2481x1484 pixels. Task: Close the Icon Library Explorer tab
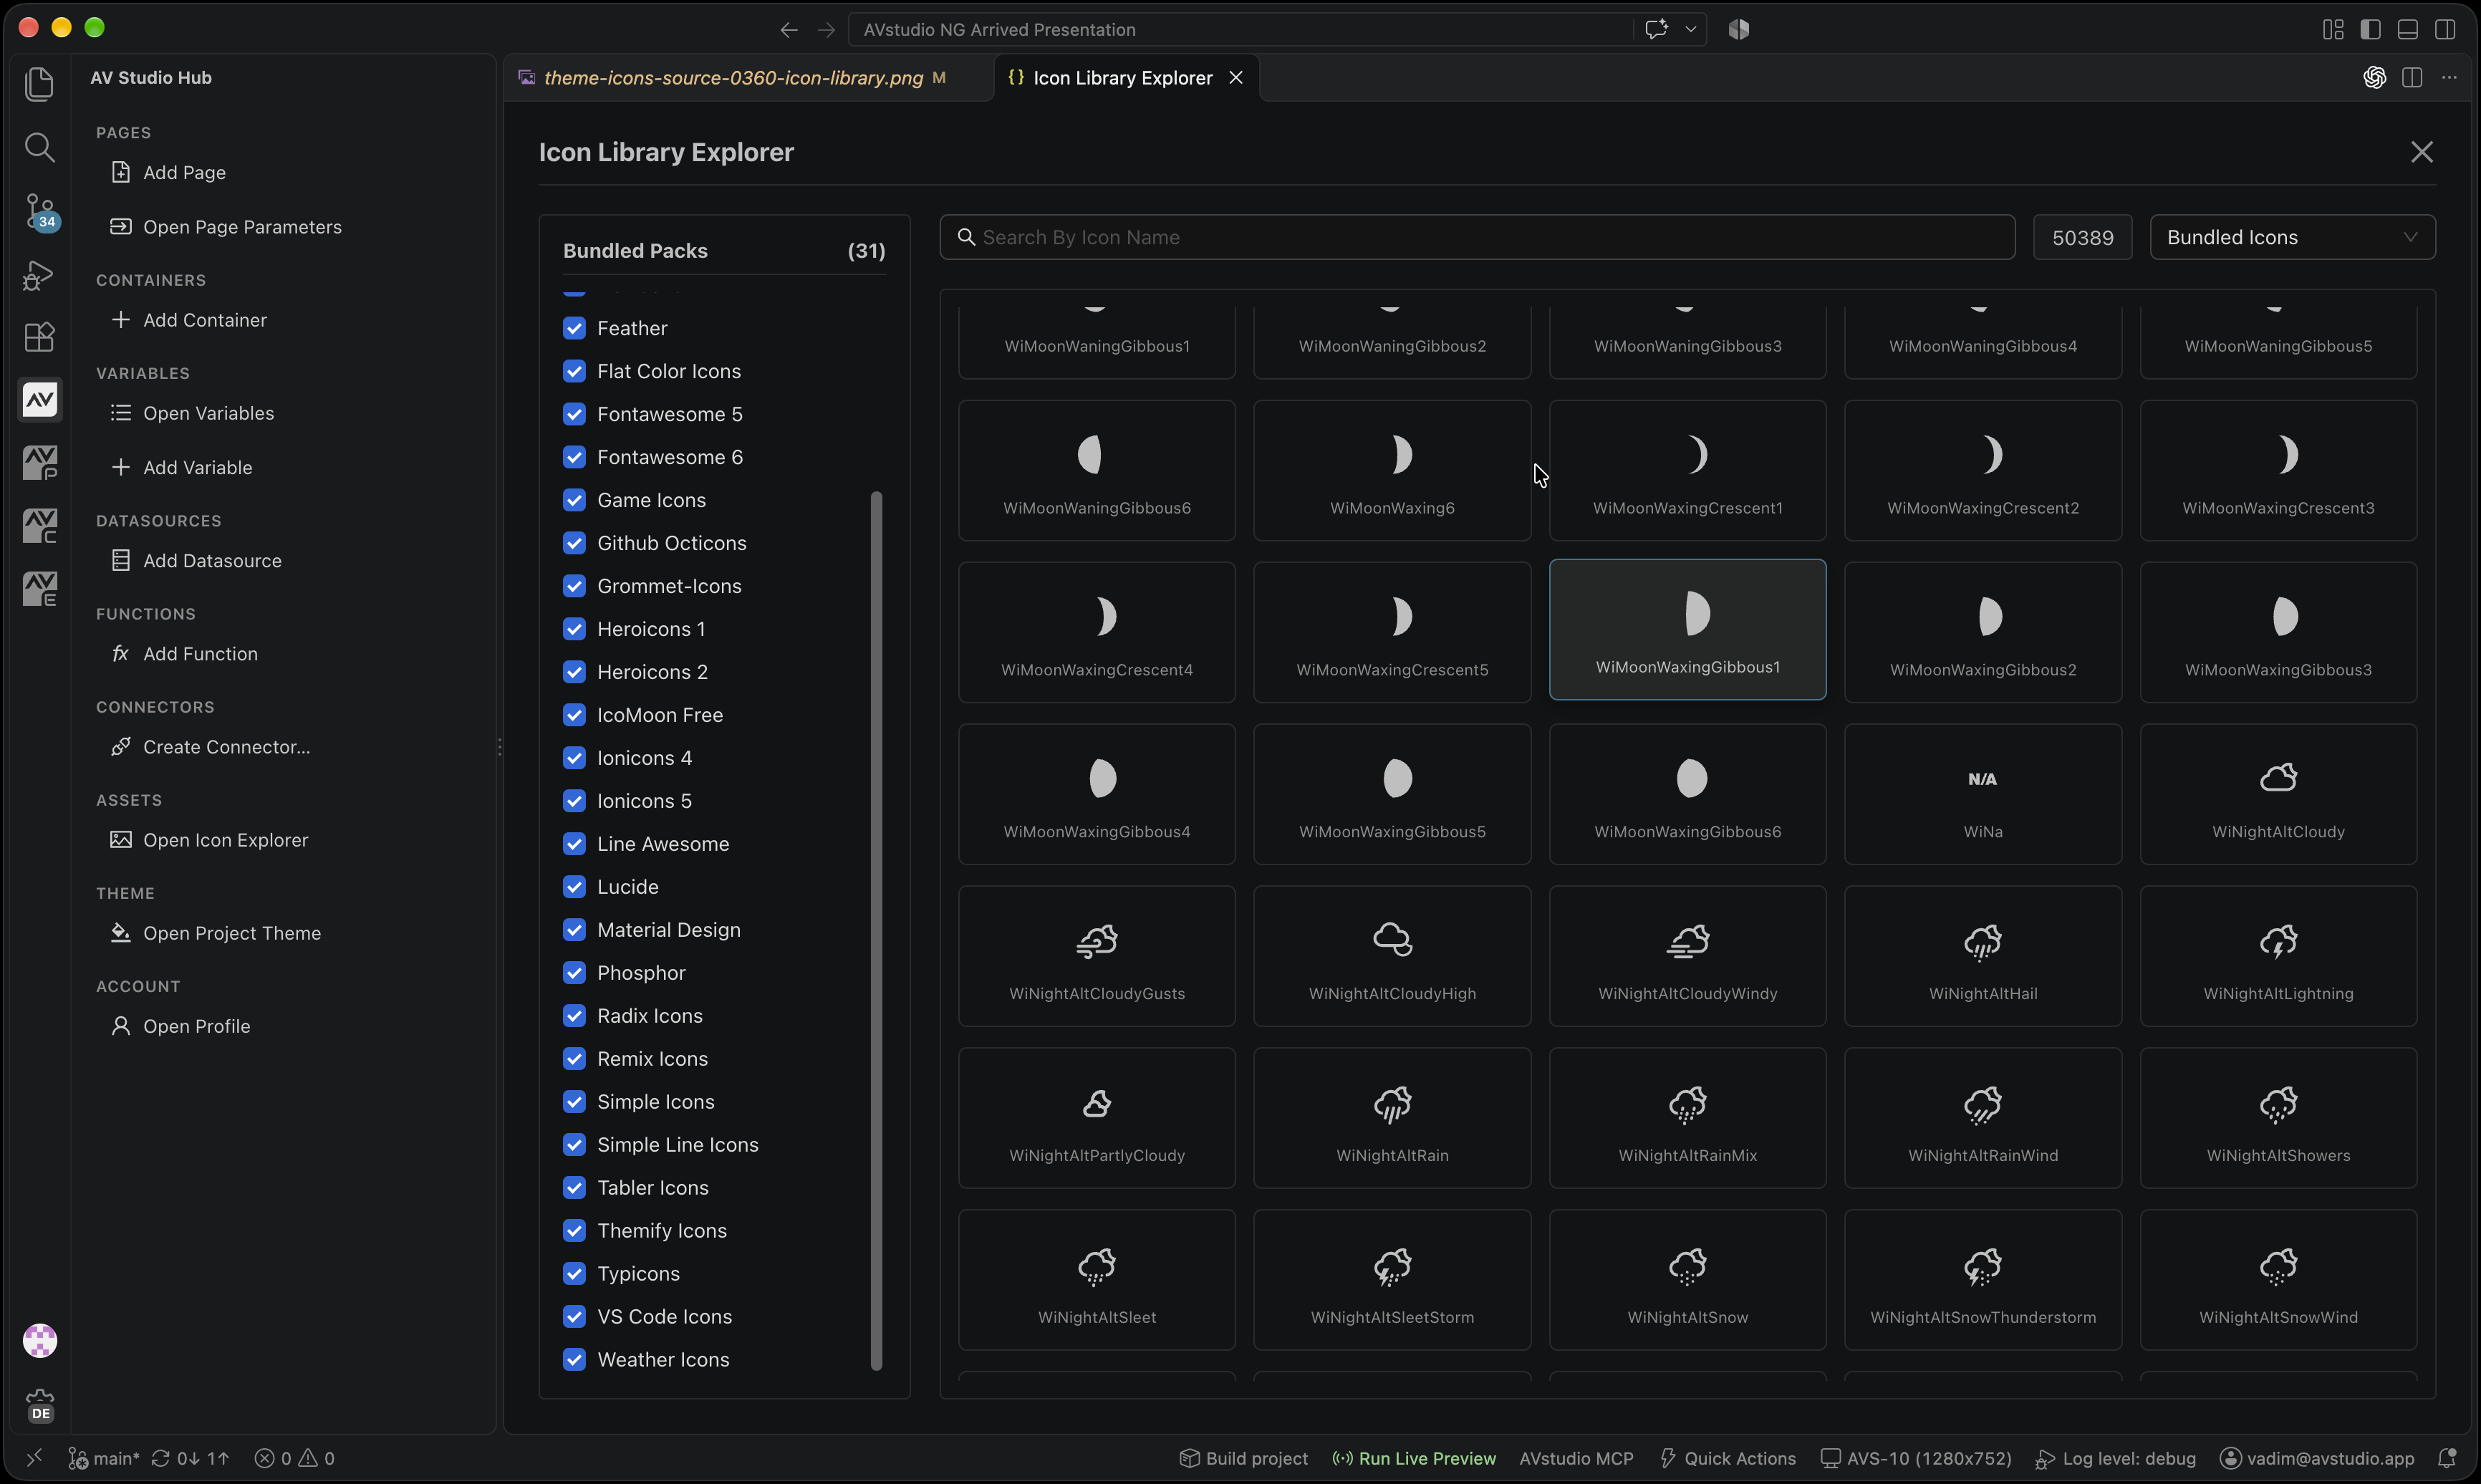[1236, 78]
